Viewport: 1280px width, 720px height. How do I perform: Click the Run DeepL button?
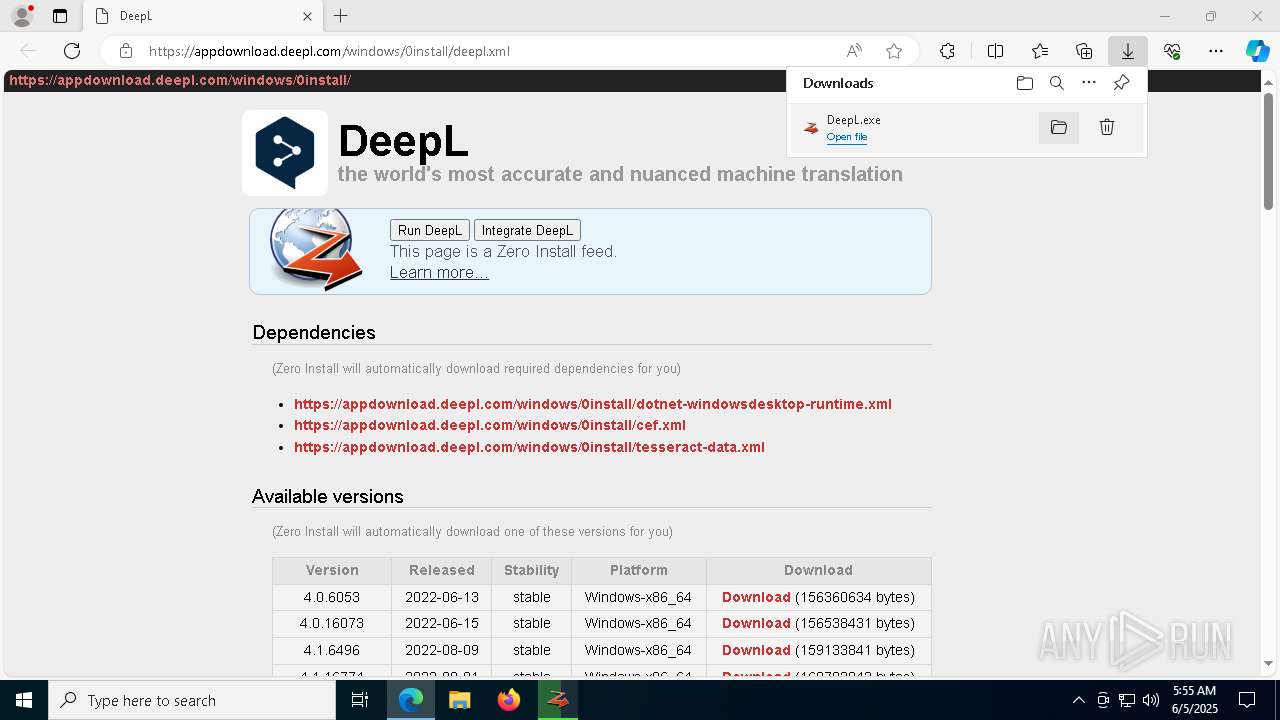click(430, 230)
